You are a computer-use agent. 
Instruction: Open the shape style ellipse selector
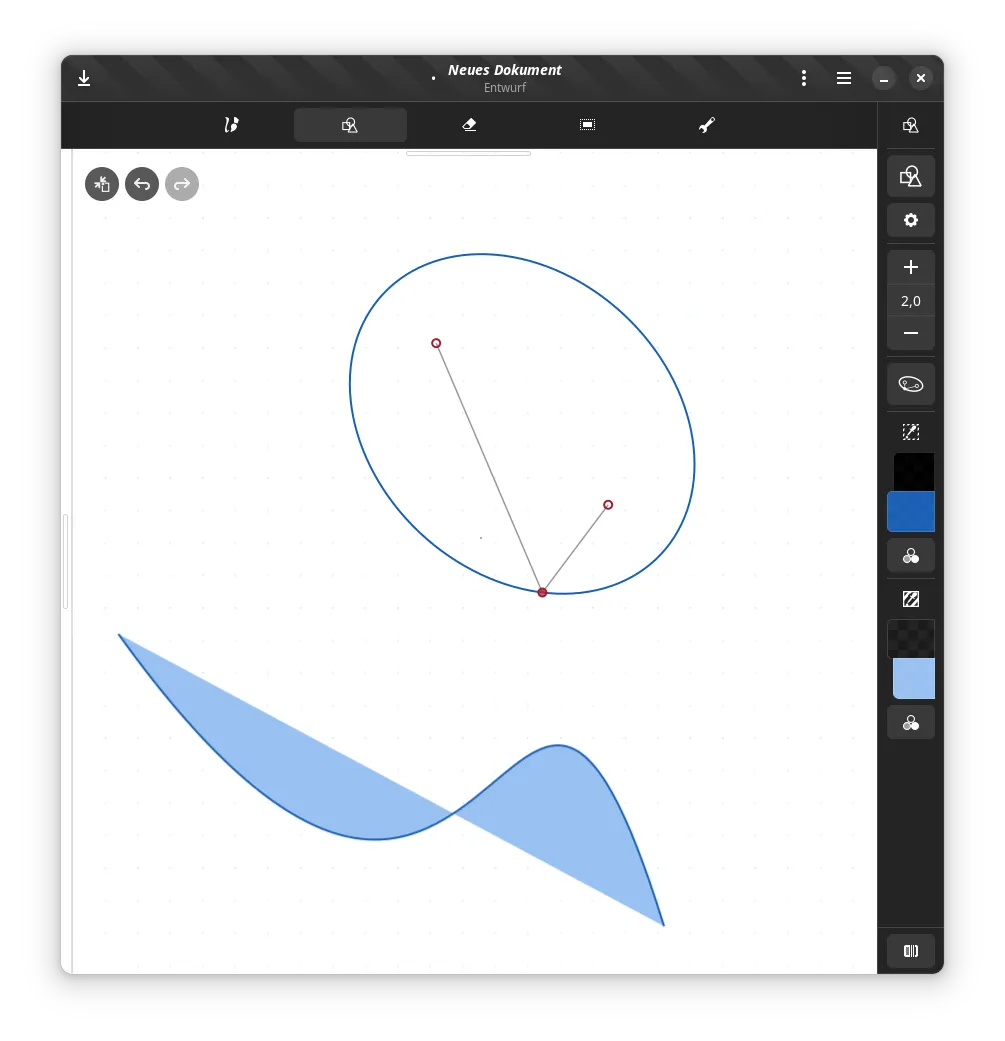pyautogui.click(x=911, y=384)
